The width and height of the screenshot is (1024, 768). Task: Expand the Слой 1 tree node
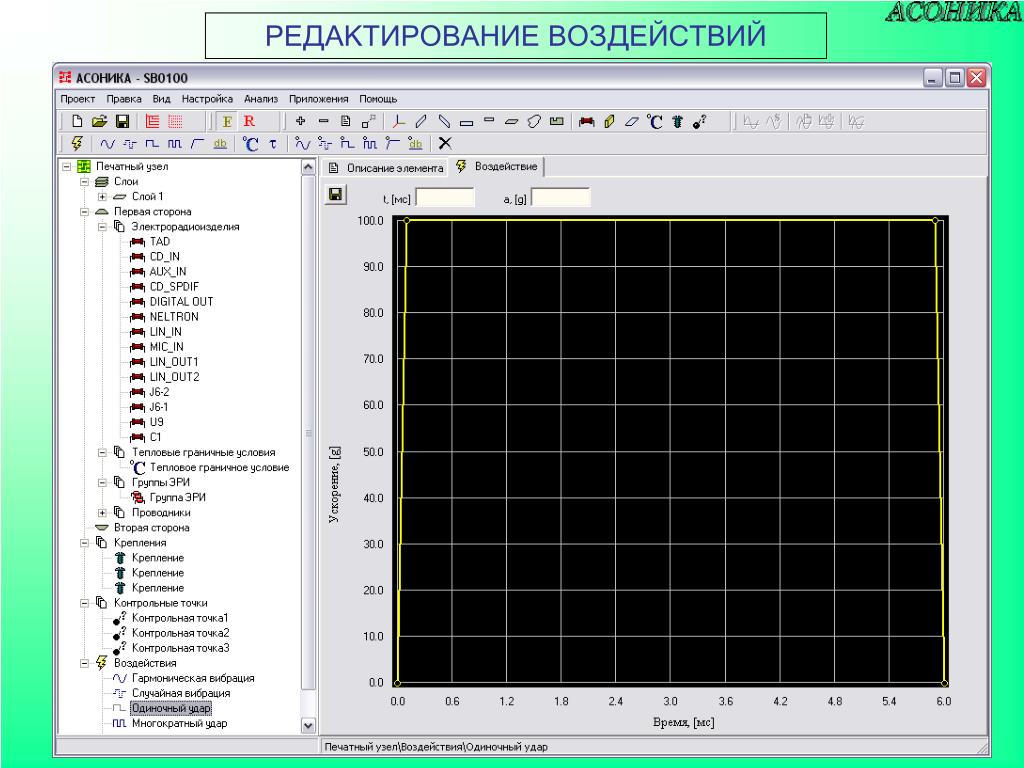[102, 197]
